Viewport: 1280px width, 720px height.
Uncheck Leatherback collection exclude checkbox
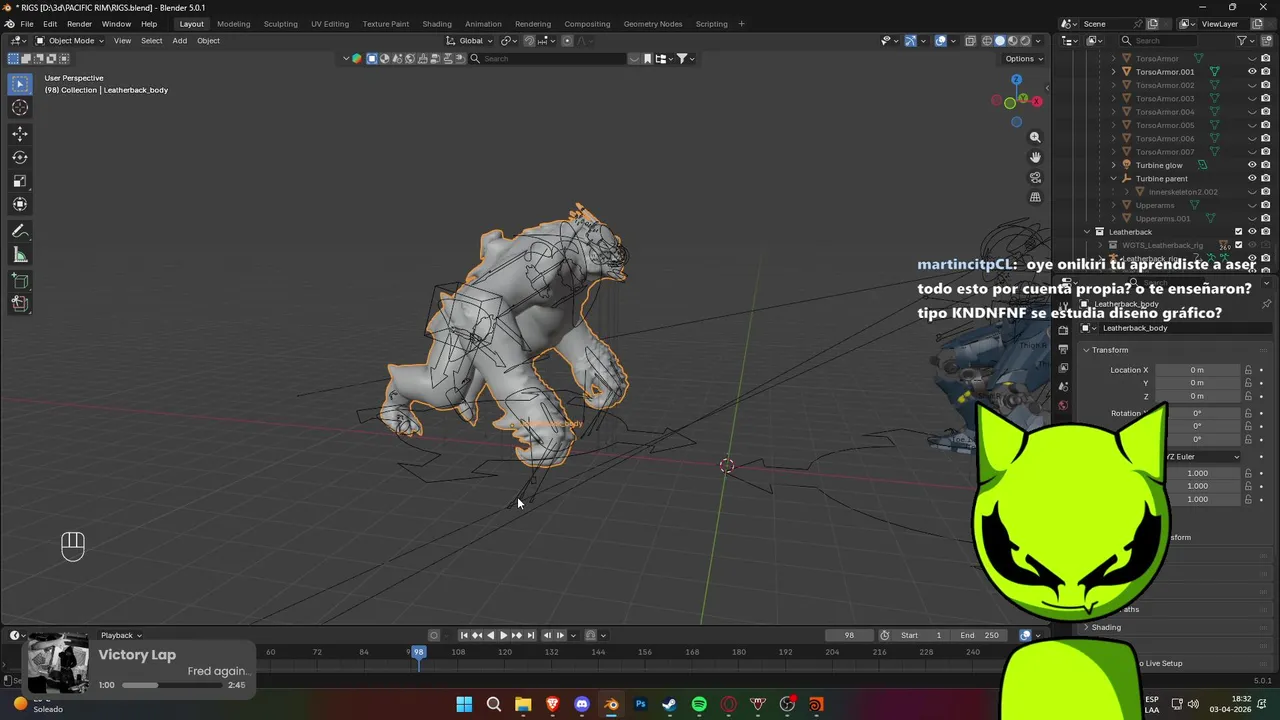coord(1238,232)
